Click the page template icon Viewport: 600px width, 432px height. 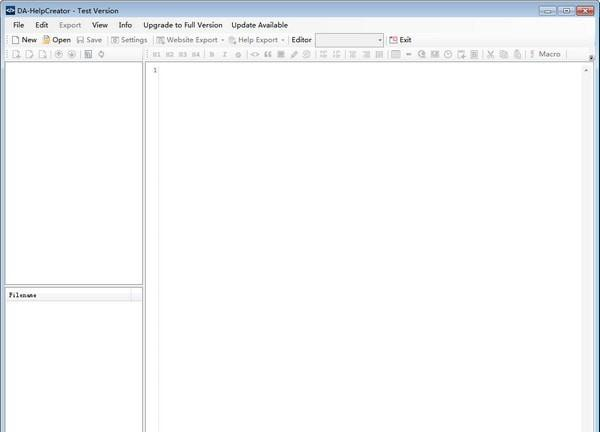click(x=88, y=54)
